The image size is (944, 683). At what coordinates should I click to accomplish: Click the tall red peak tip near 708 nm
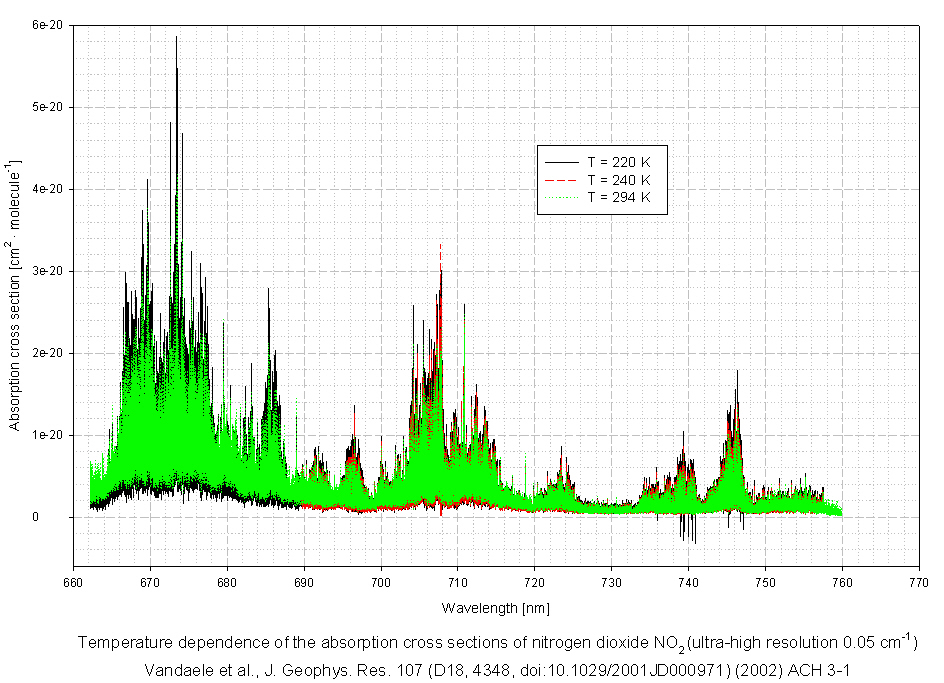pyautogui.click(x=441, y=243)
